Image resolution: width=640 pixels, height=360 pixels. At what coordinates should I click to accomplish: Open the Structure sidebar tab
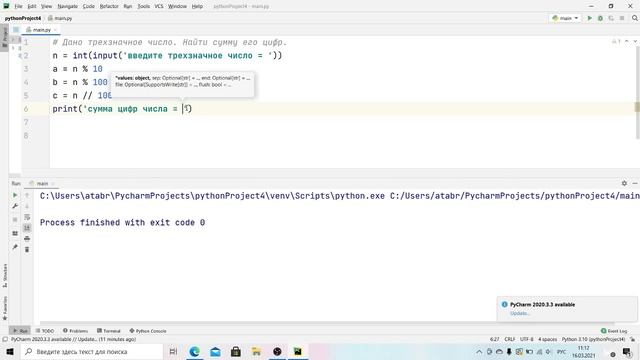(x=4, y=276)
